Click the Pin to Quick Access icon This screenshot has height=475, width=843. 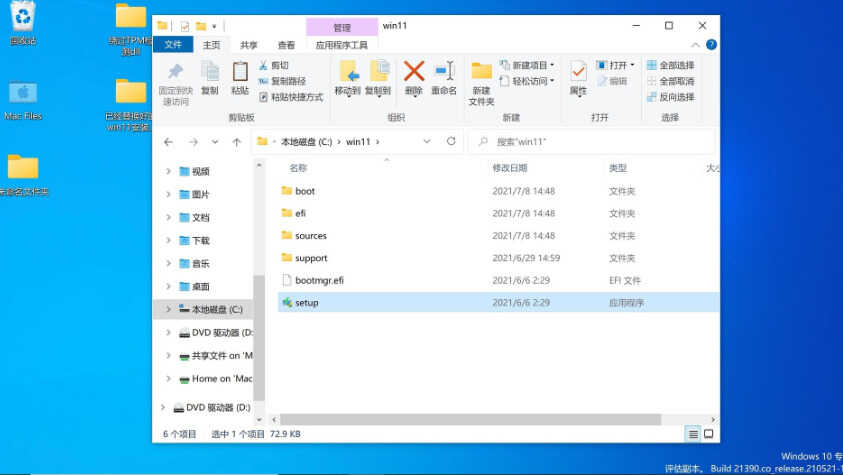[x=175, y=73]
